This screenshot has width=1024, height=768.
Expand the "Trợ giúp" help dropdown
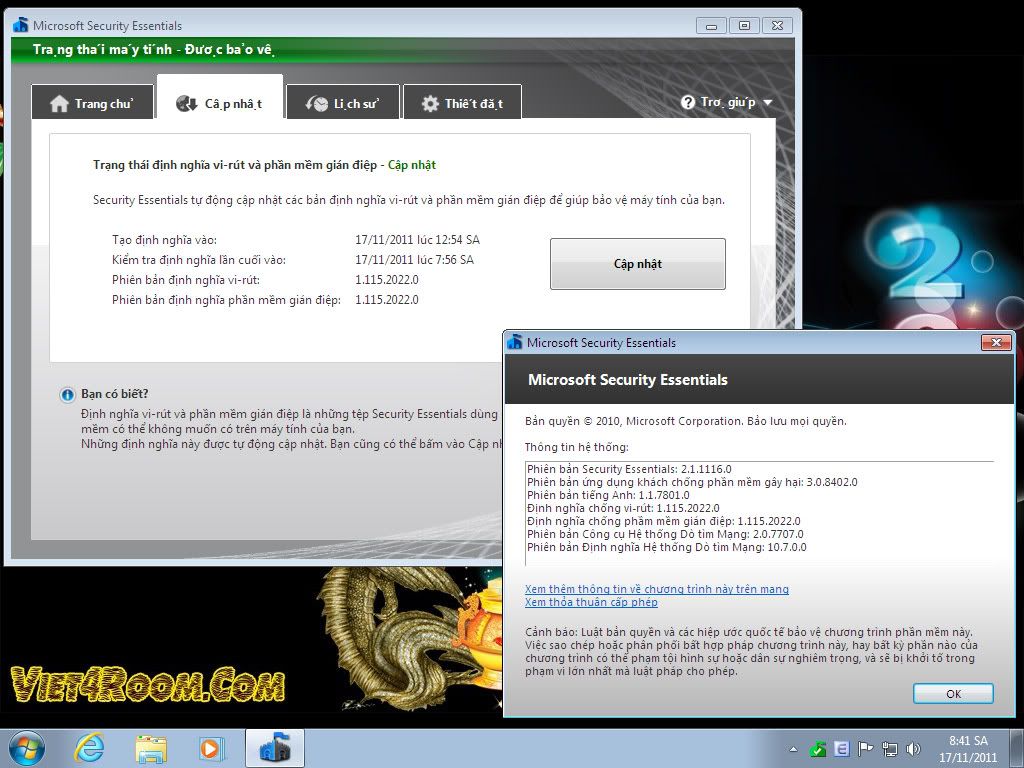[x=726, y=102]
